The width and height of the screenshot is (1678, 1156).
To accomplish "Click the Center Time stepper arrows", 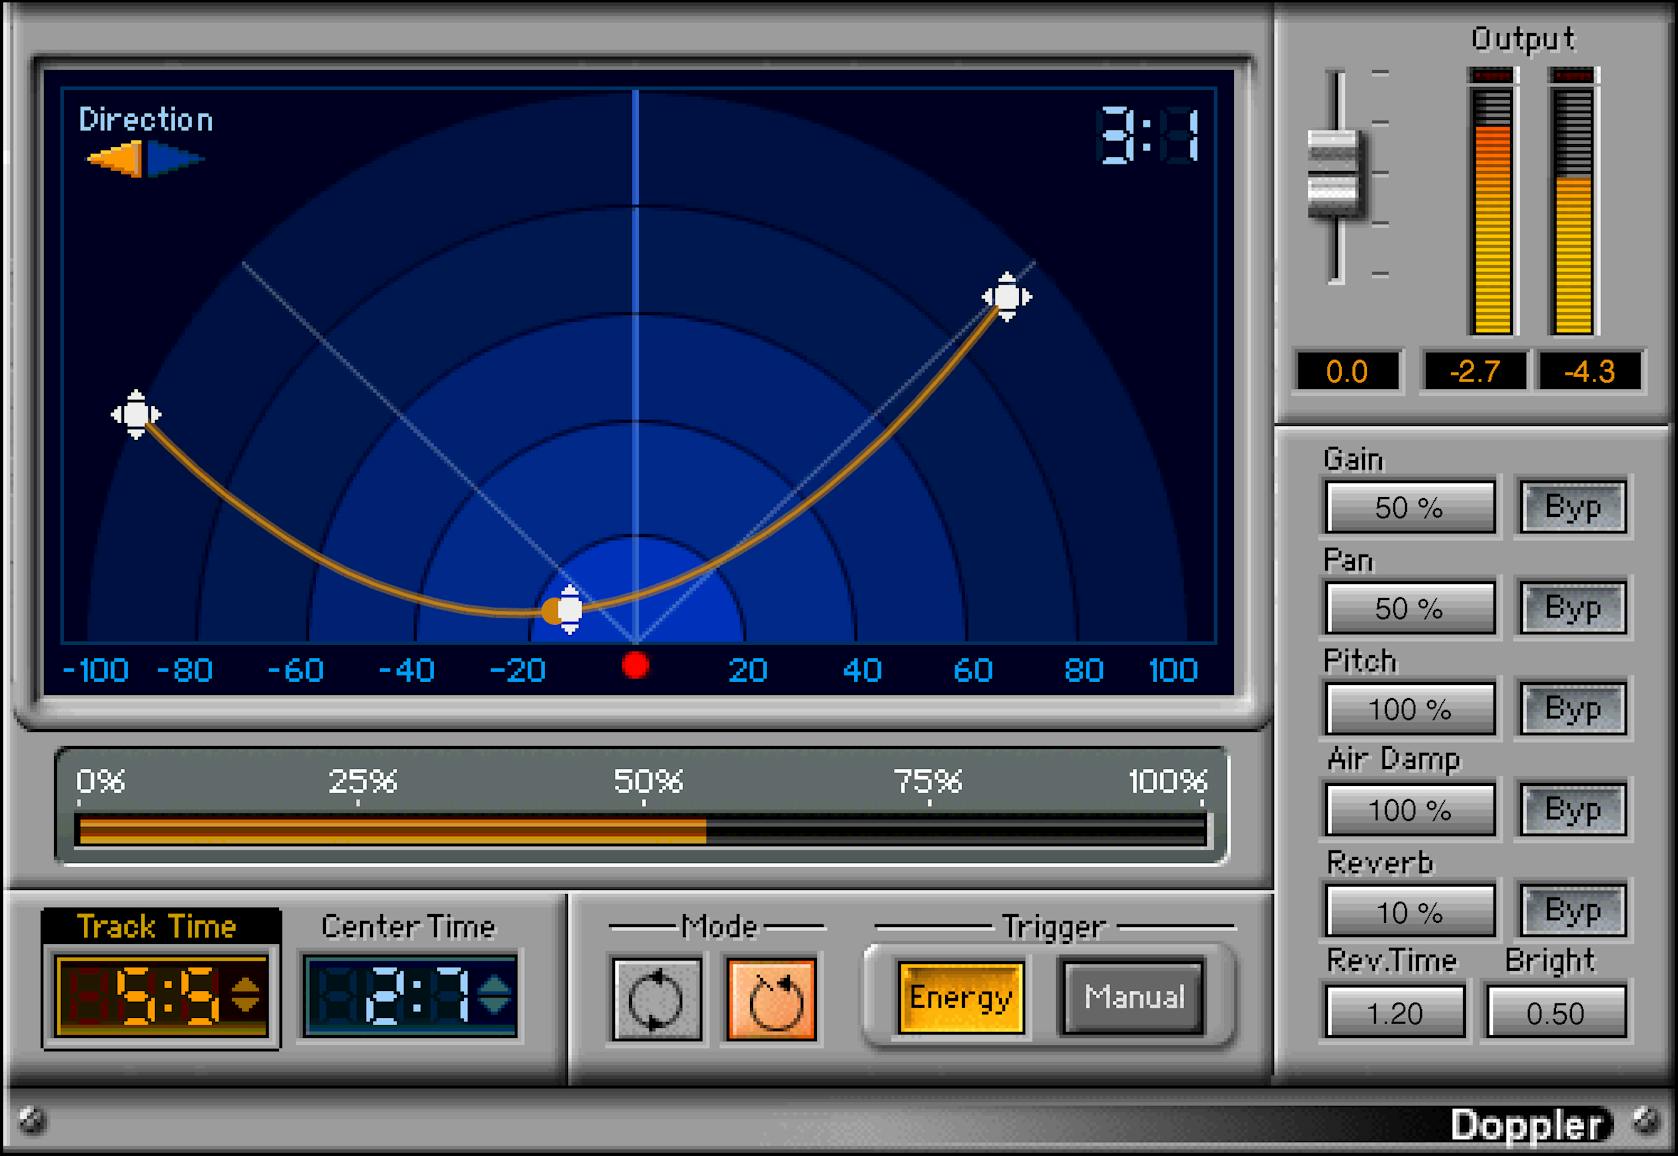I will (x=497, y=994).
